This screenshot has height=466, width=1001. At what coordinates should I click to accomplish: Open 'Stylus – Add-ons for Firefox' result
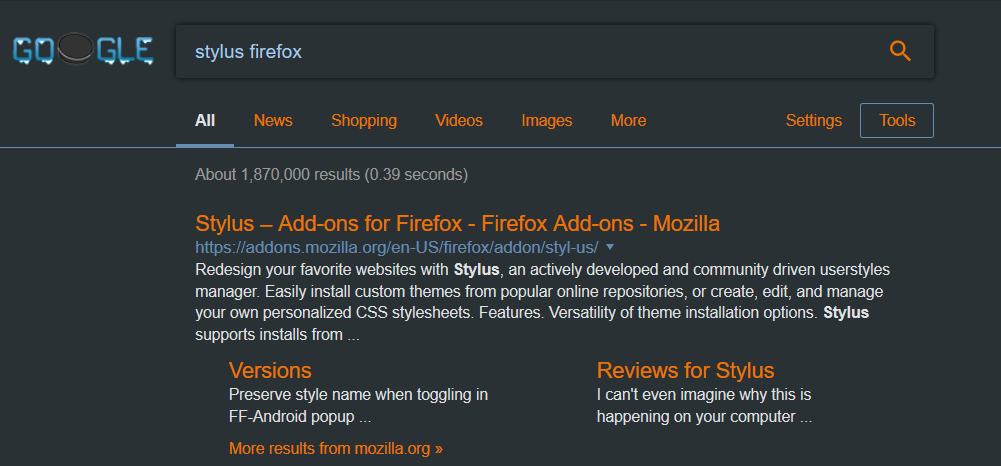click(x=457, y=223)
